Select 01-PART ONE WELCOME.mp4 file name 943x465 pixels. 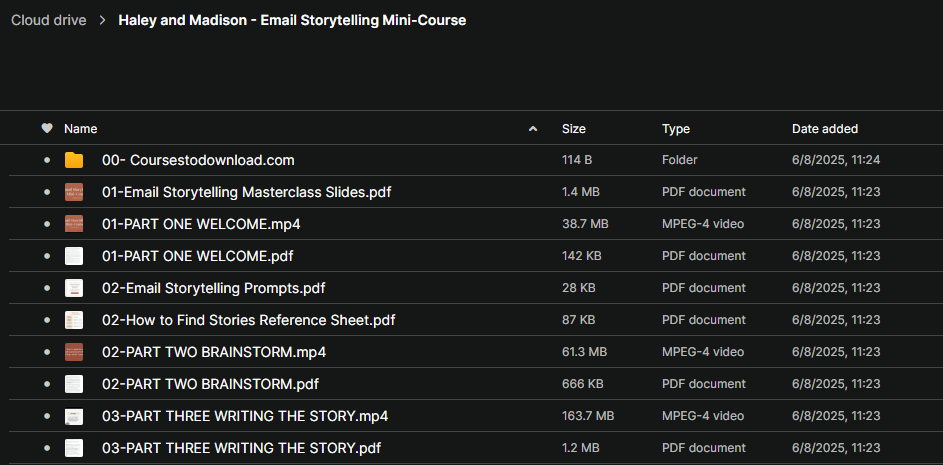pos(201,224)
